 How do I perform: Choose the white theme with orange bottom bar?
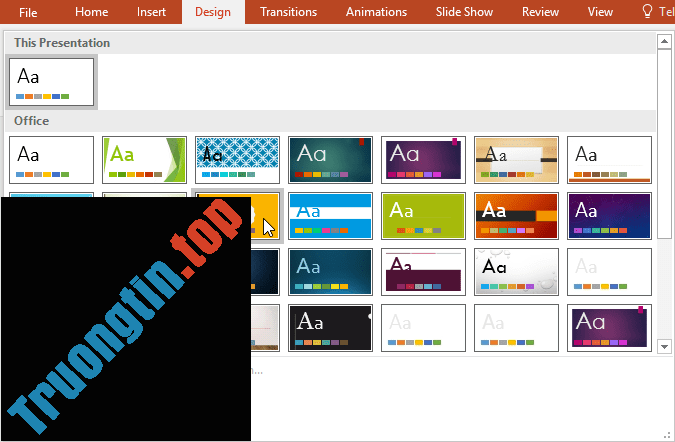609,160
